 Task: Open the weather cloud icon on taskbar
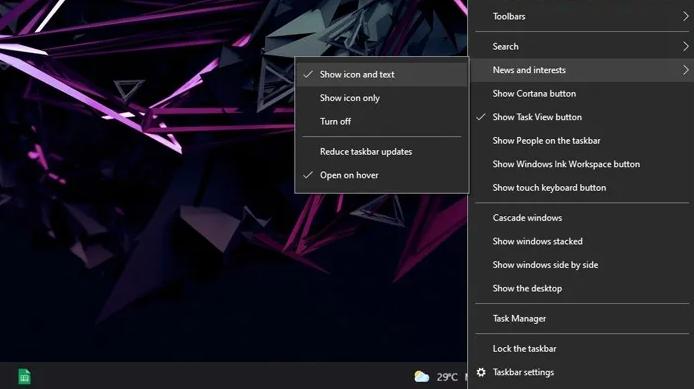pyautogui.click(x=421, y=377)
